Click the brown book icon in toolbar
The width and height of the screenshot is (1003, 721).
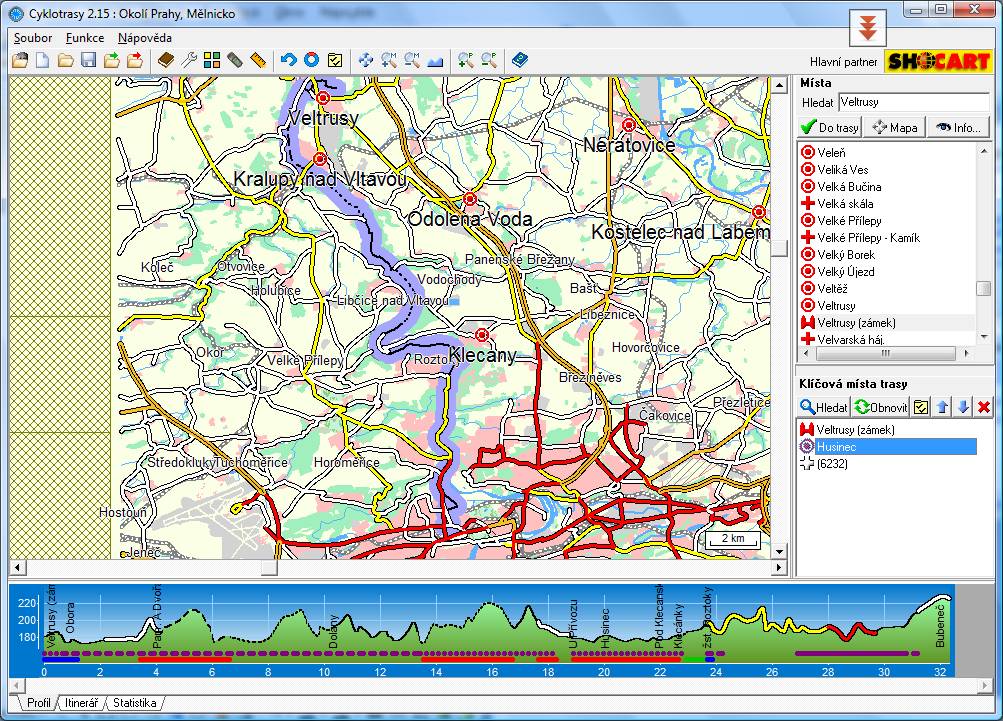166,60
